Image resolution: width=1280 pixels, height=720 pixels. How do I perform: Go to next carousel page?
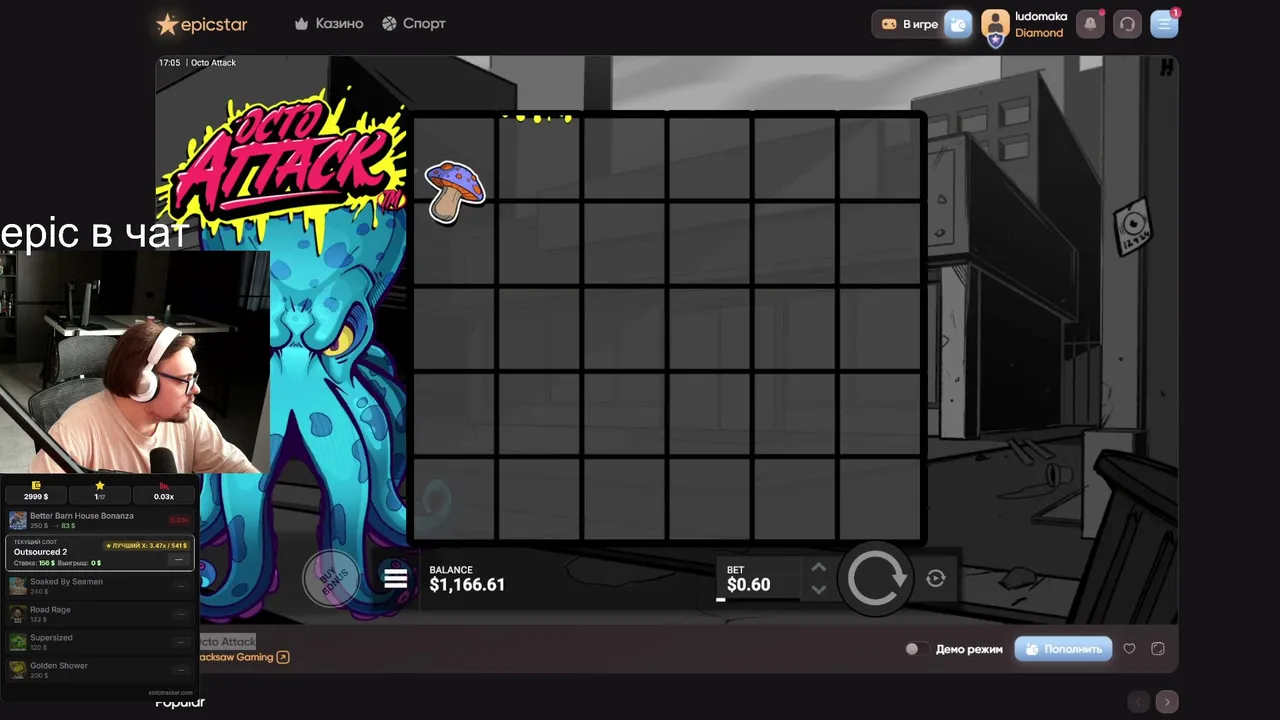[1166, 702]
